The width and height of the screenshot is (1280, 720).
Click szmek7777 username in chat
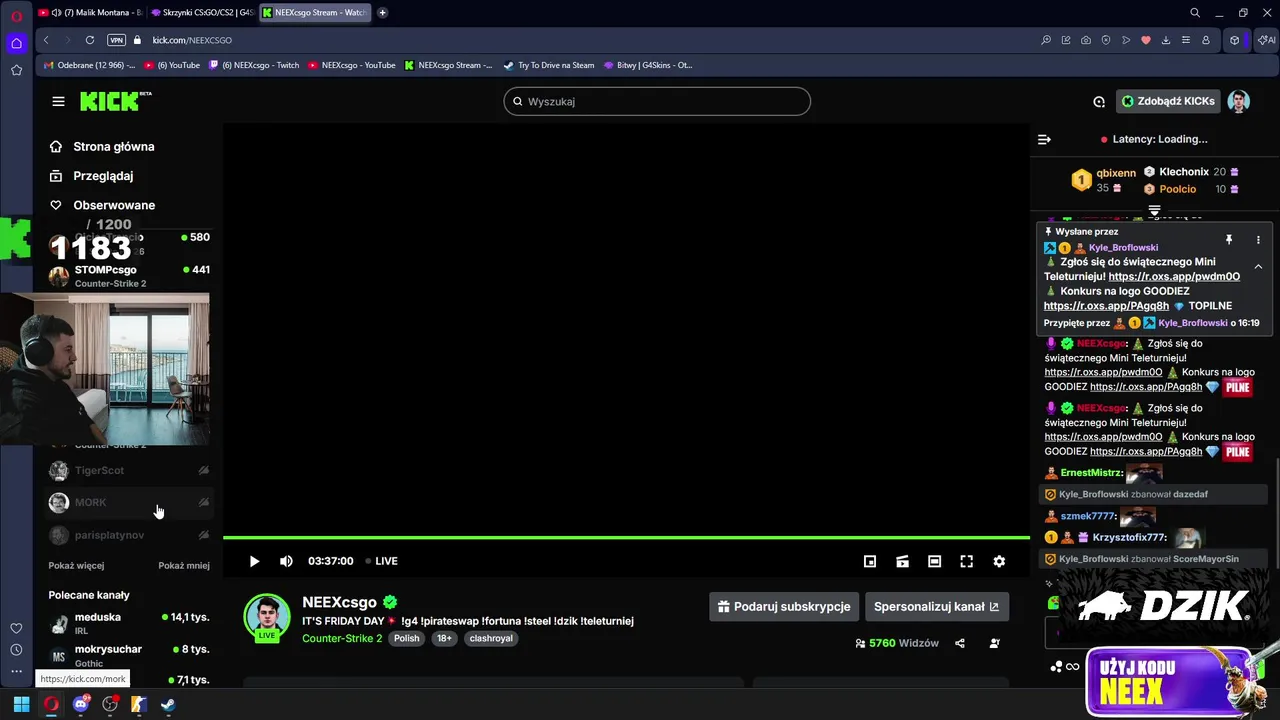click(x=1088, y=516)
